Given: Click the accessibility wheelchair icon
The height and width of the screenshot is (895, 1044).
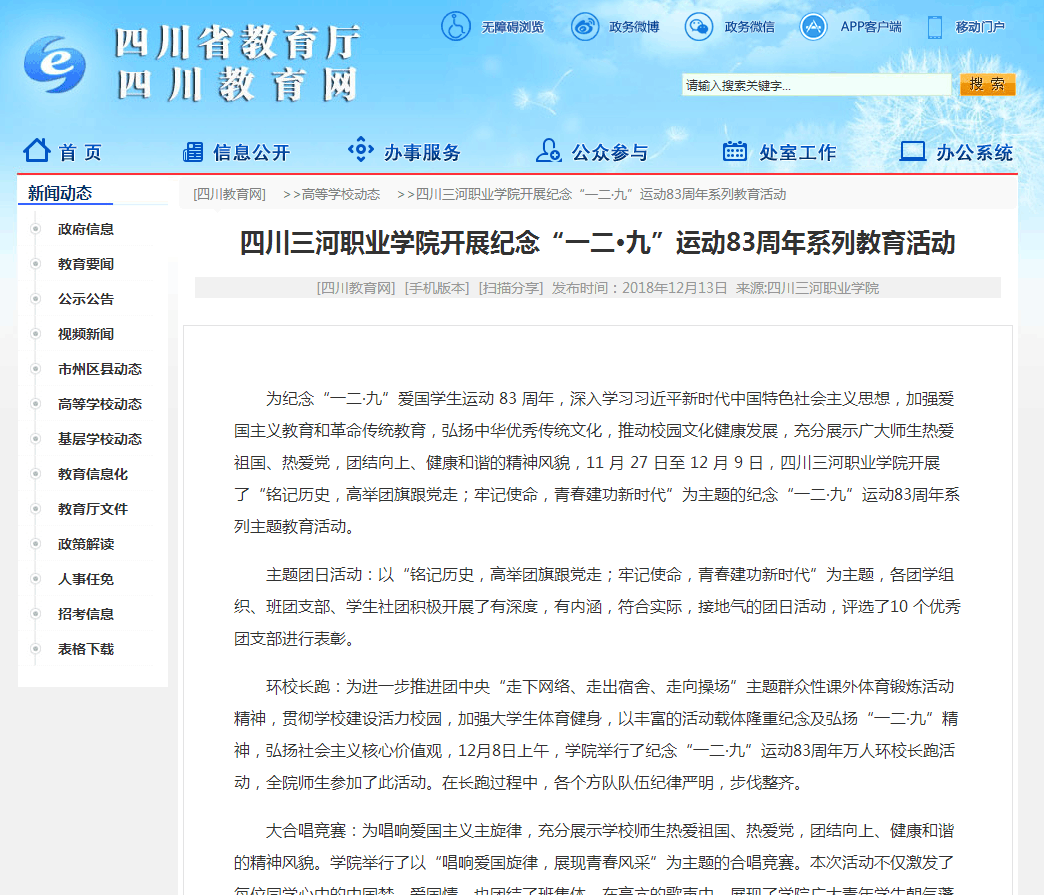Looking at the screenshot, I should point(456,26).
